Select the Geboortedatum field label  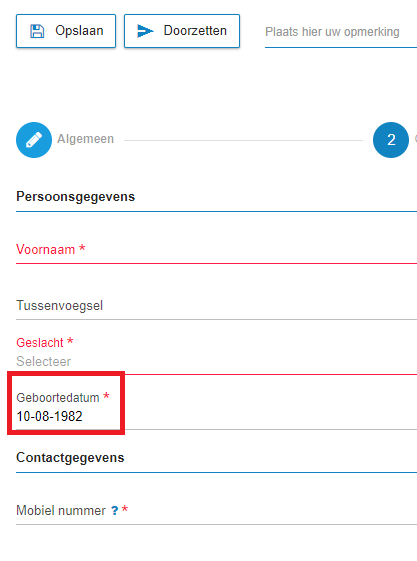pos(58,397)
